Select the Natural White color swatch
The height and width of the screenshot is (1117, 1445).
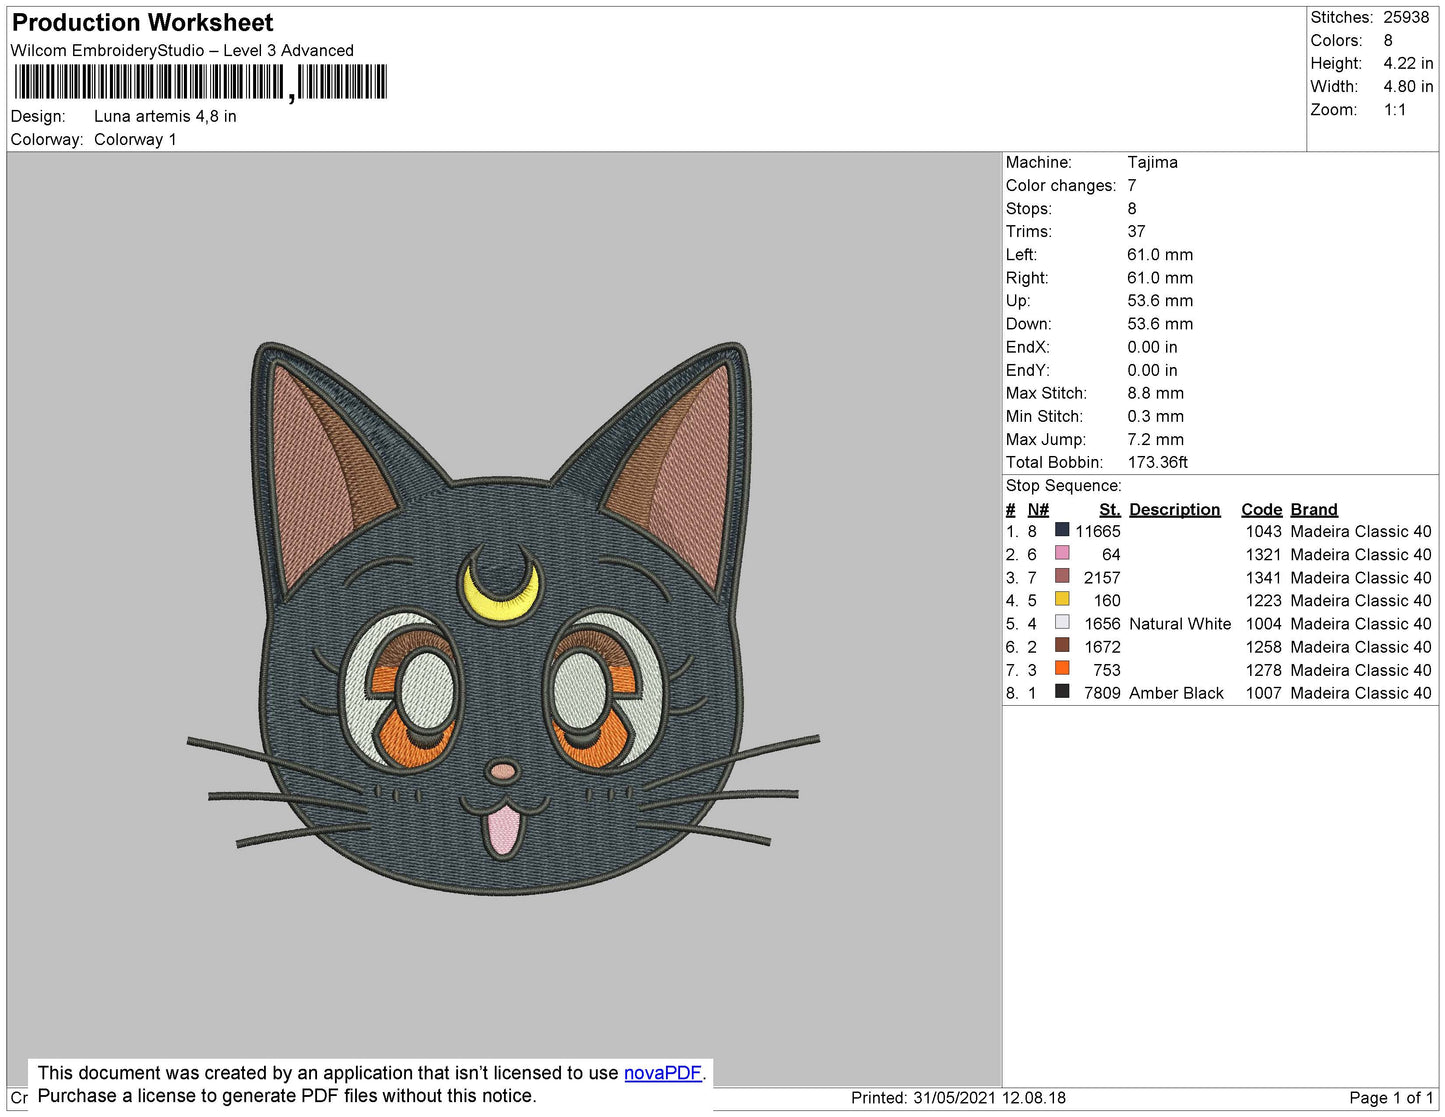coord(1062,622)
